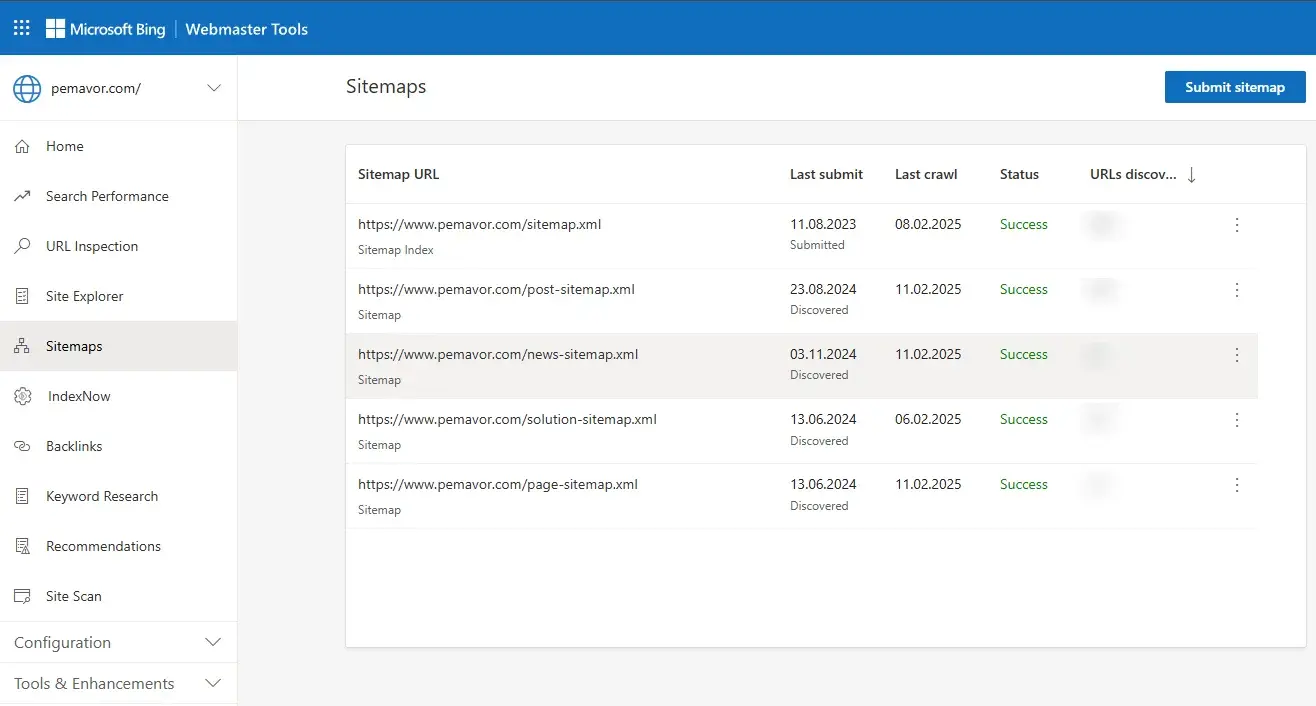Expand the pemavor.com site selector dropdown
This screenshot has height=706, width=1316.
point(214,88)
